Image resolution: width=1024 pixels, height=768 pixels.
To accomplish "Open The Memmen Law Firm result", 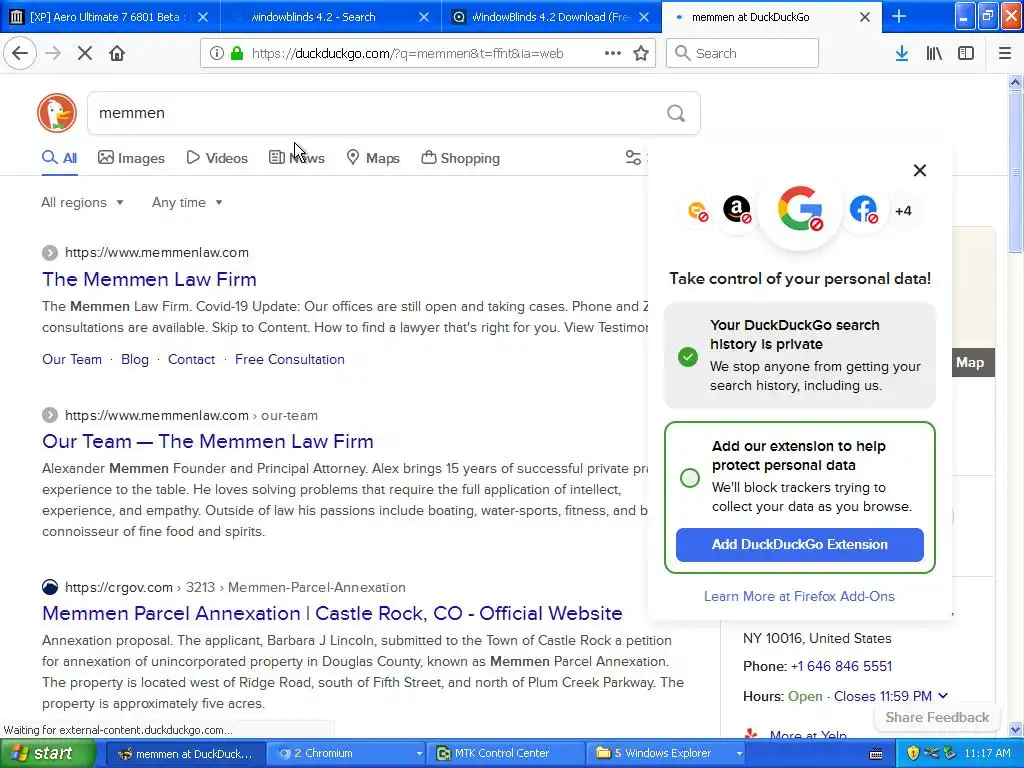I will (x=150, y=280).
